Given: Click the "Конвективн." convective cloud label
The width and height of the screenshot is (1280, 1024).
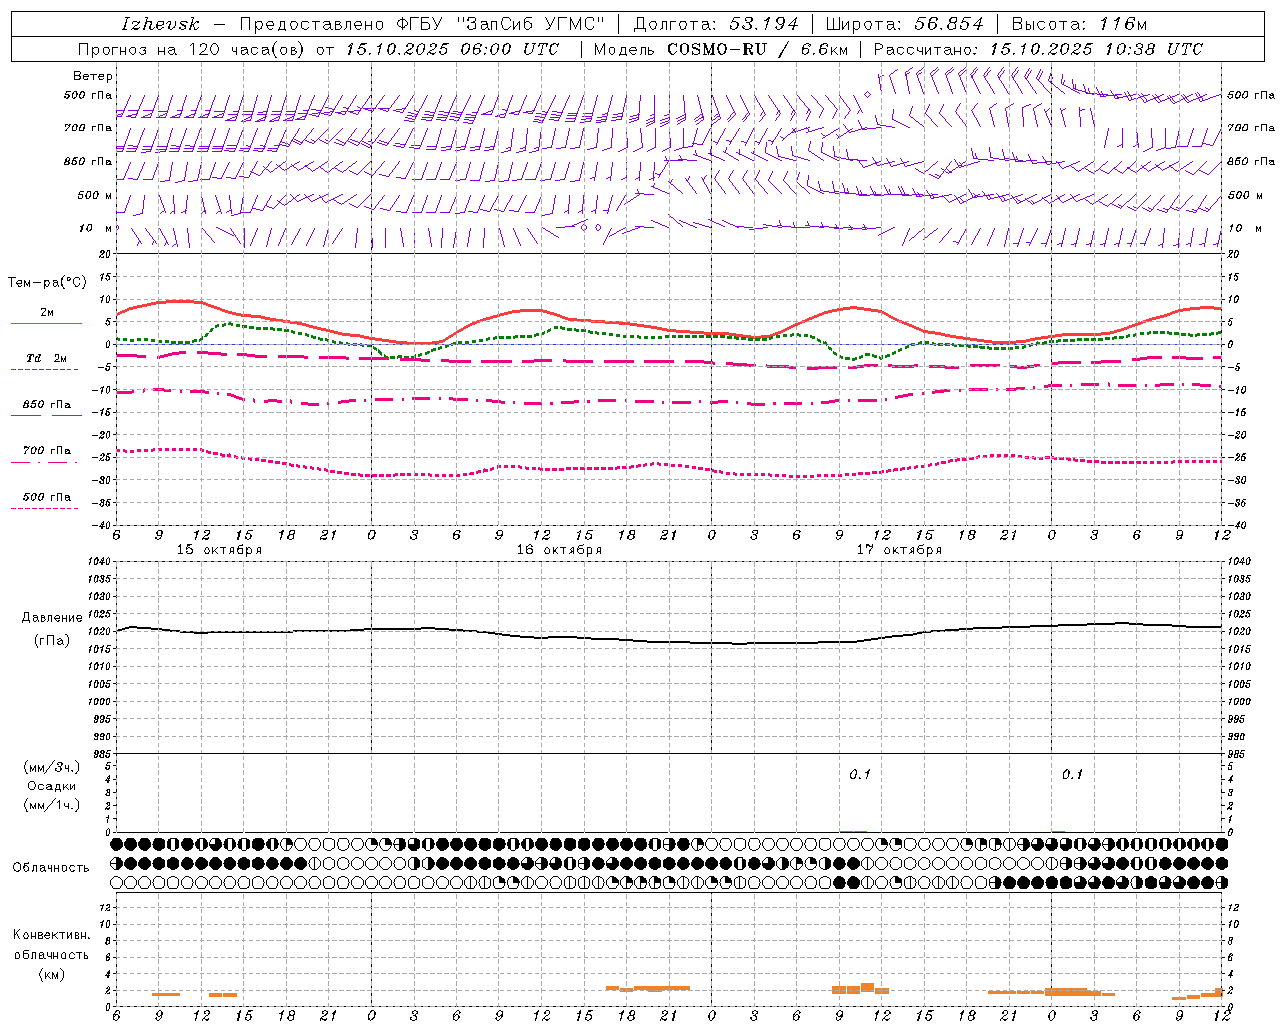Looking at the screenshot, I should coord(51,935).
